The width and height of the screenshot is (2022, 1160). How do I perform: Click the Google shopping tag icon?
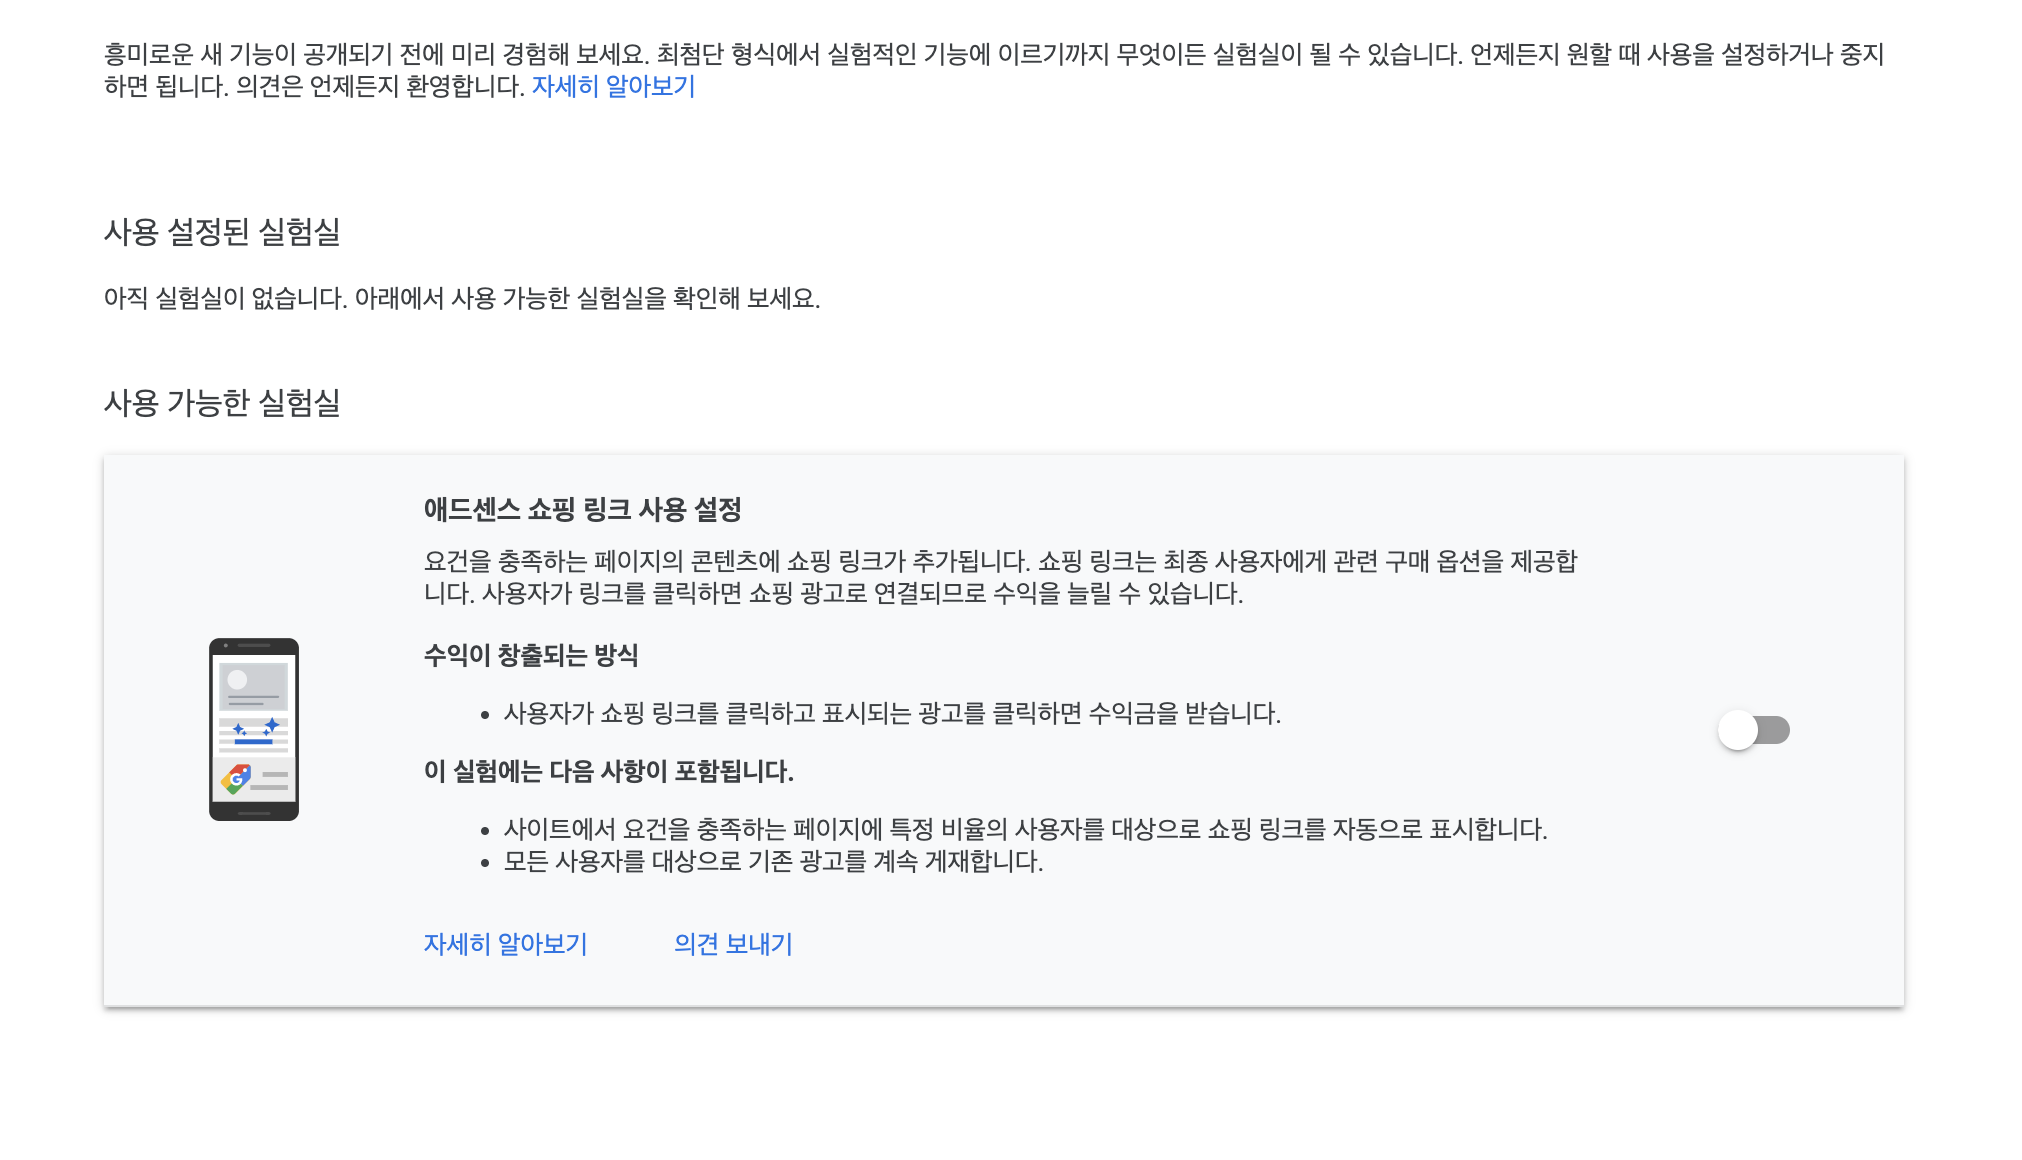coord(236,778)
